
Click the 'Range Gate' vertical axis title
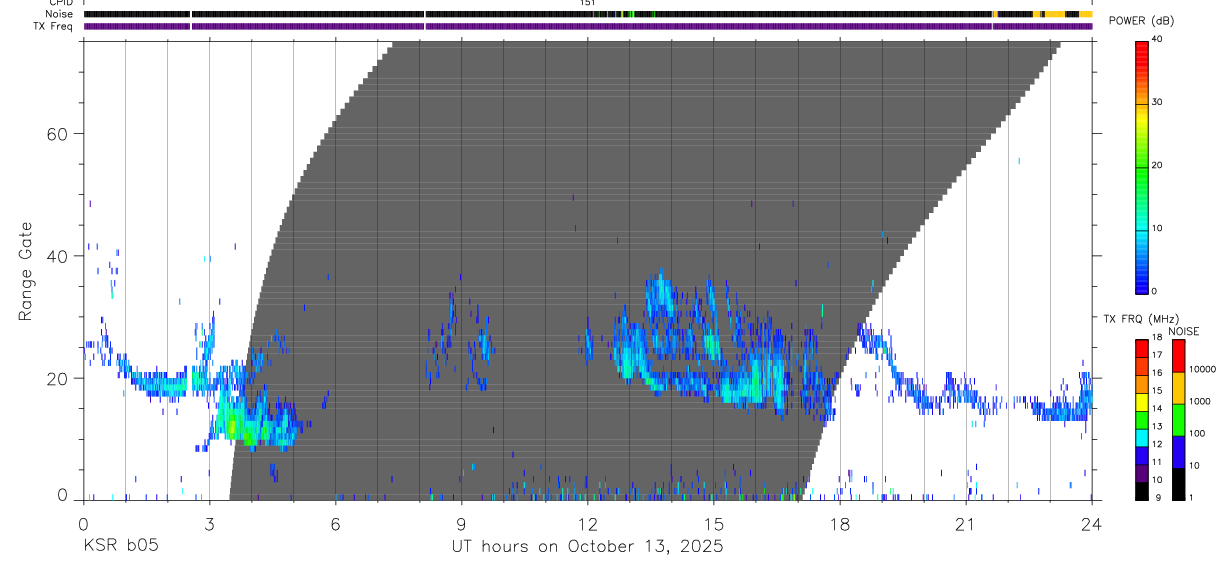pyautogui.click(x=24, y=272)
